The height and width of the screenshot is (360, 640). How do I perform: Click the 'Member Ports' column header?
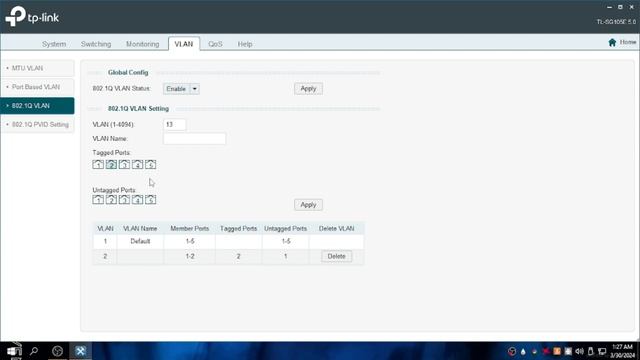(x=190, y=229)
